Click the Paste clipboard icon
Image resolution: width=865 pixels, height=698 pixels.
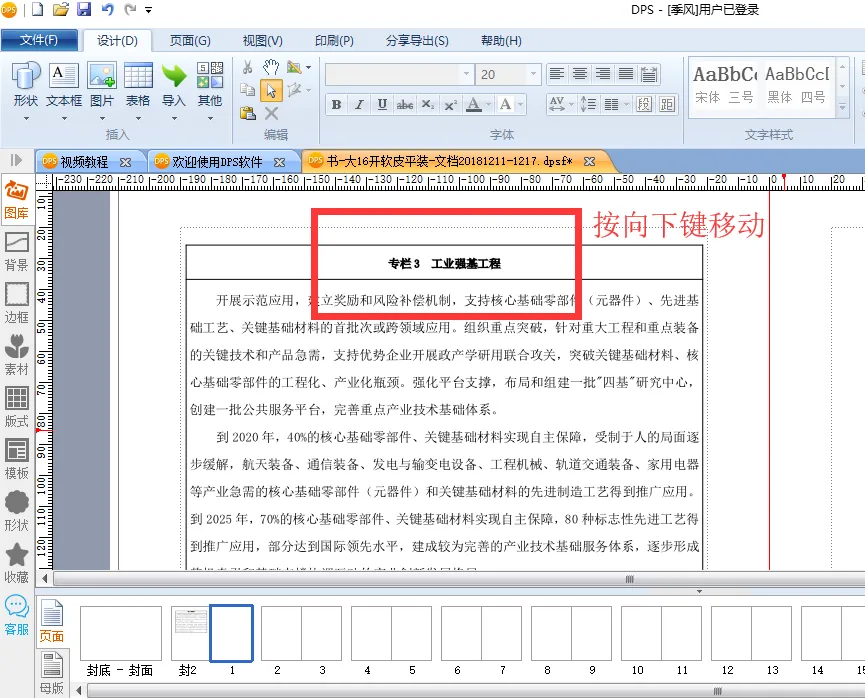(x=248, y=113)
